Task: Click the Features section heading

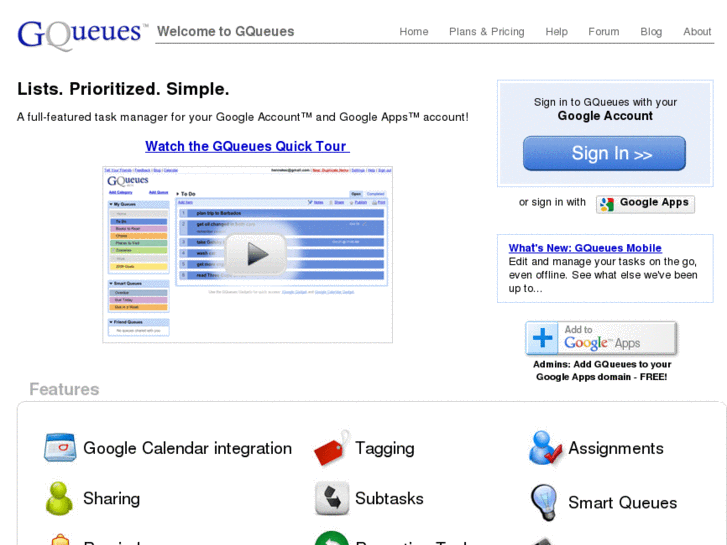Action: (64, 389)
